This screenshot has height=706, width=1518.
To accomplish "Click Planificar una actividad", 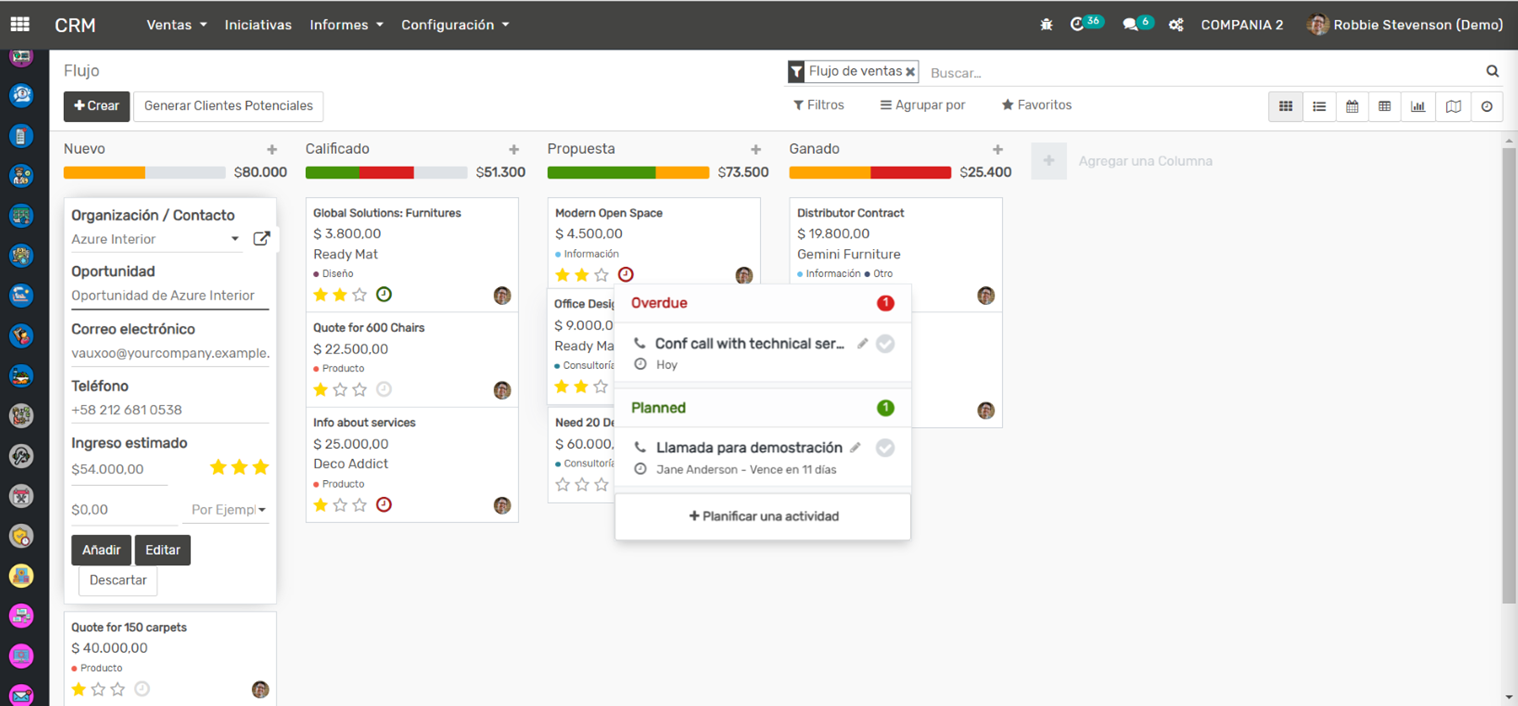I will [x=763, y=517].
